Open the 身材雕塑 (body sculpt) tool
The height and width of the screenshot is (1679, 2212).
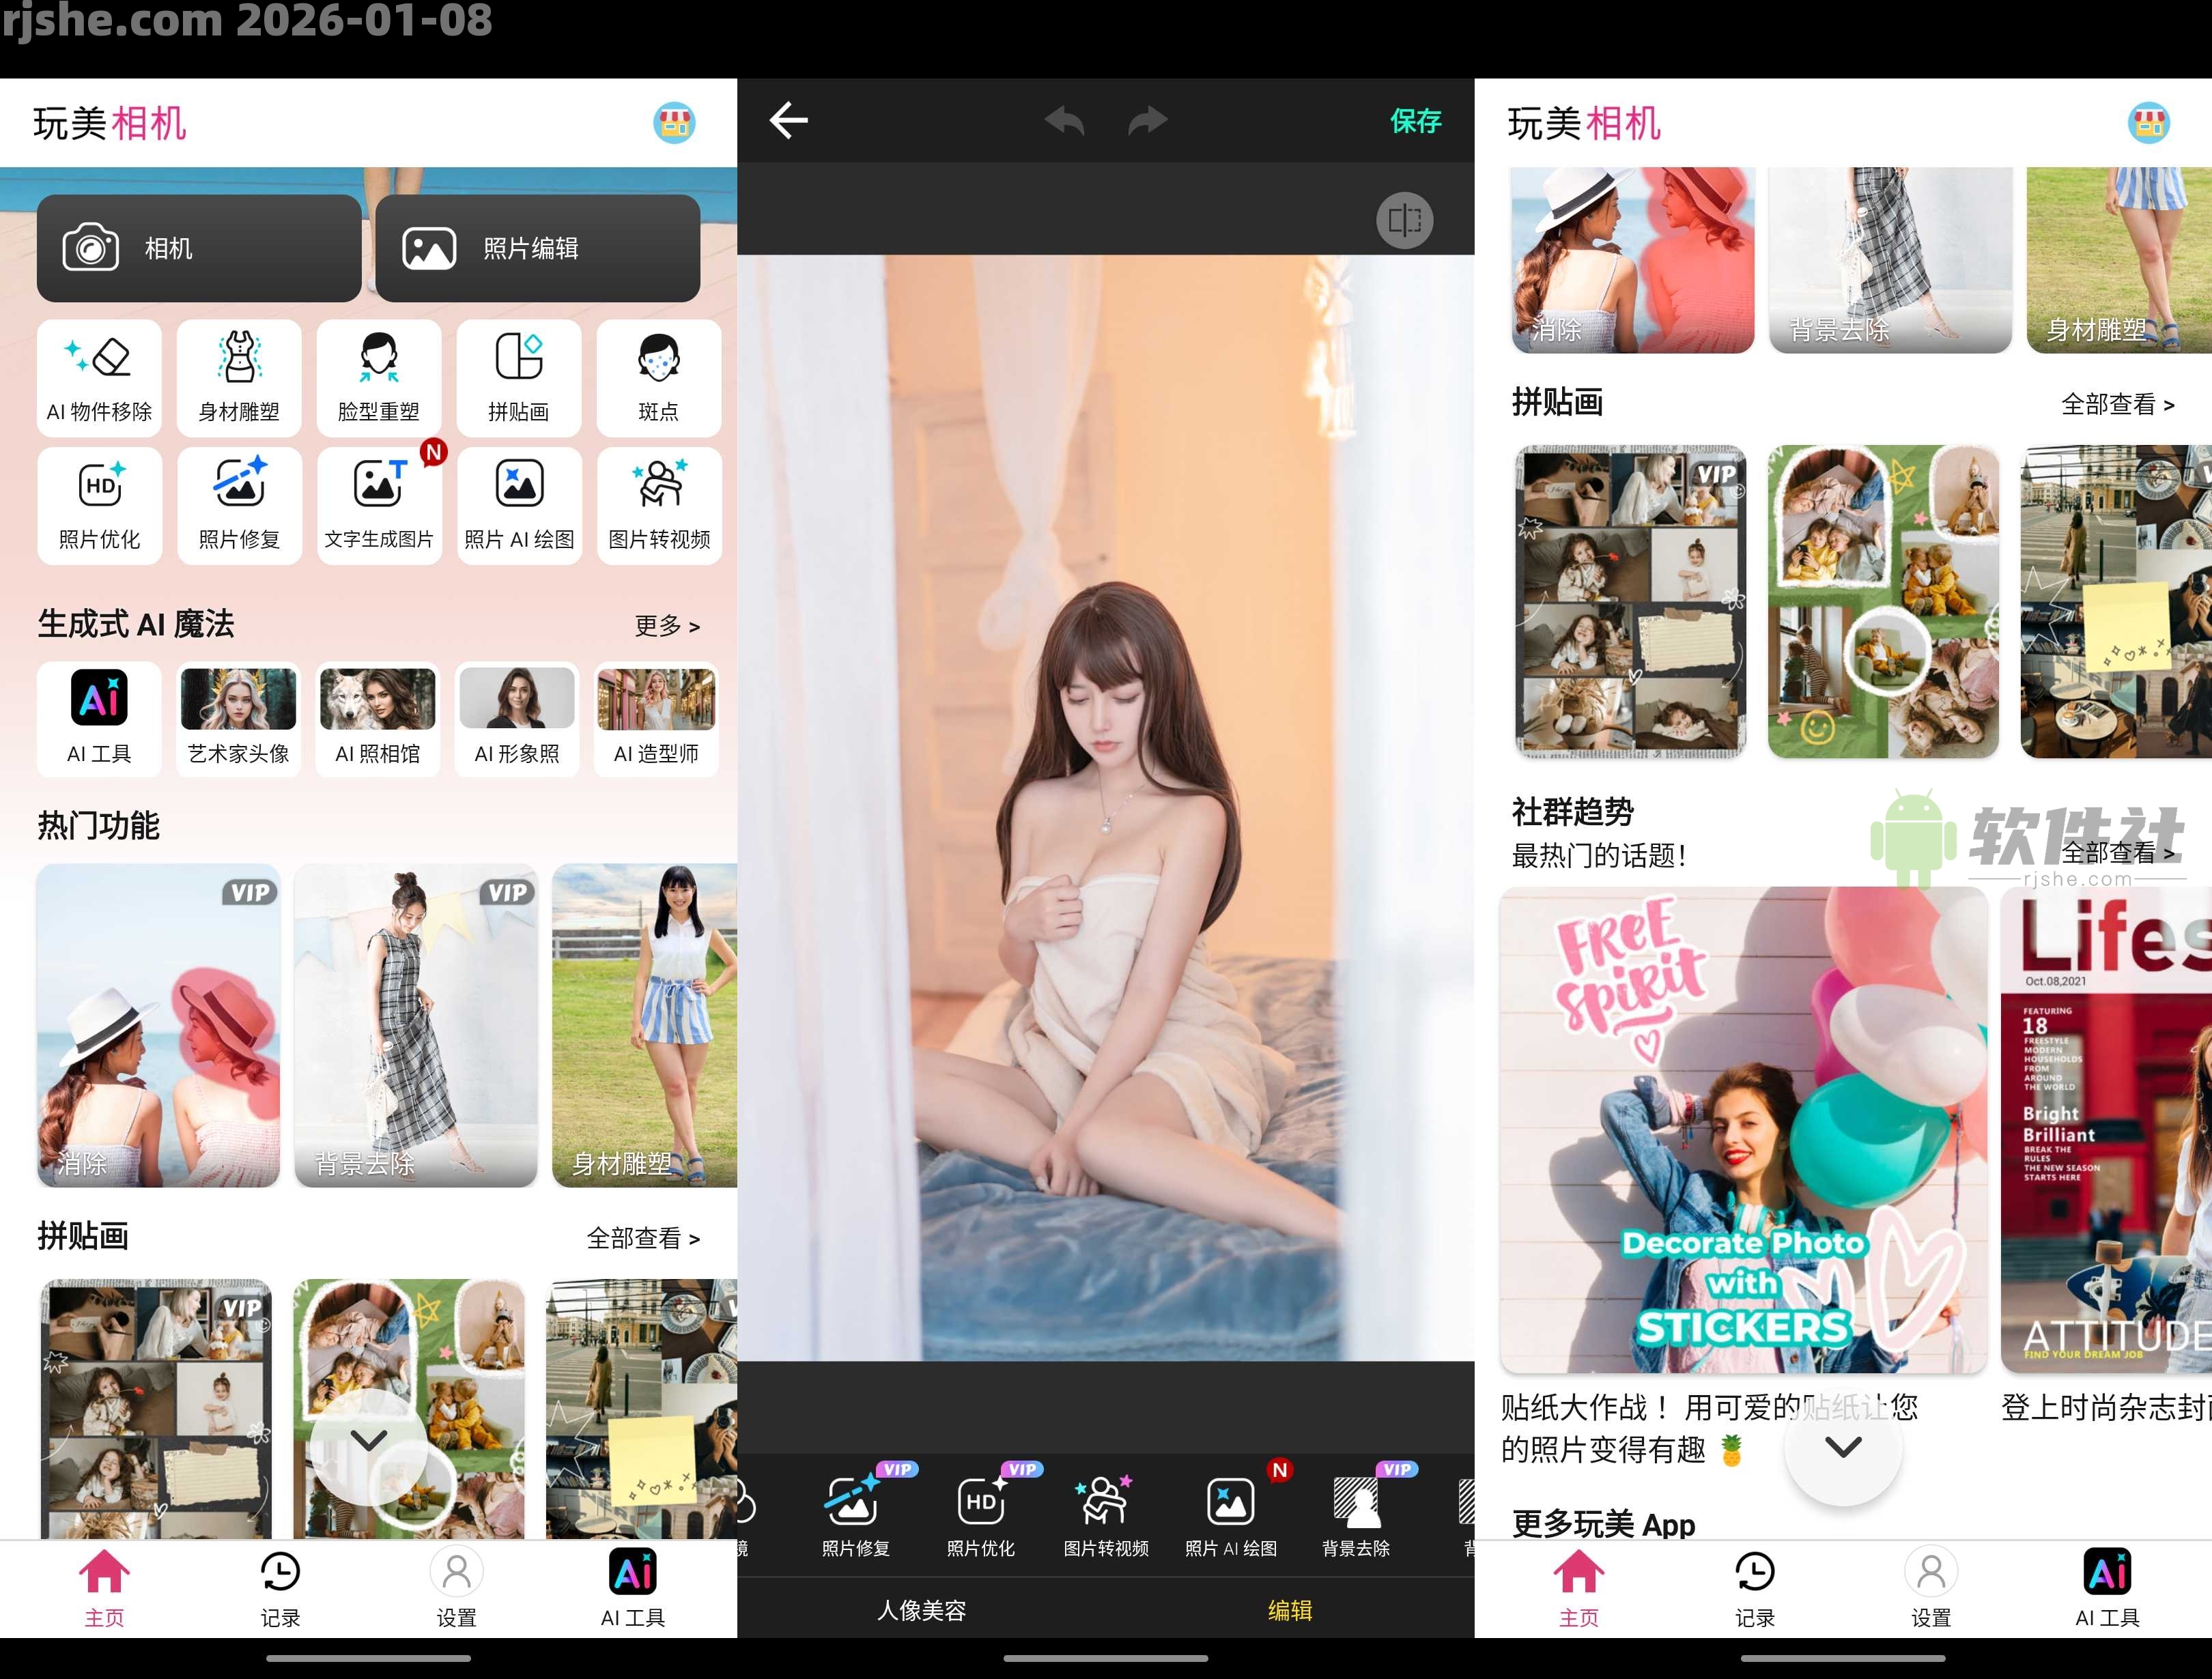tap(239, 378)
